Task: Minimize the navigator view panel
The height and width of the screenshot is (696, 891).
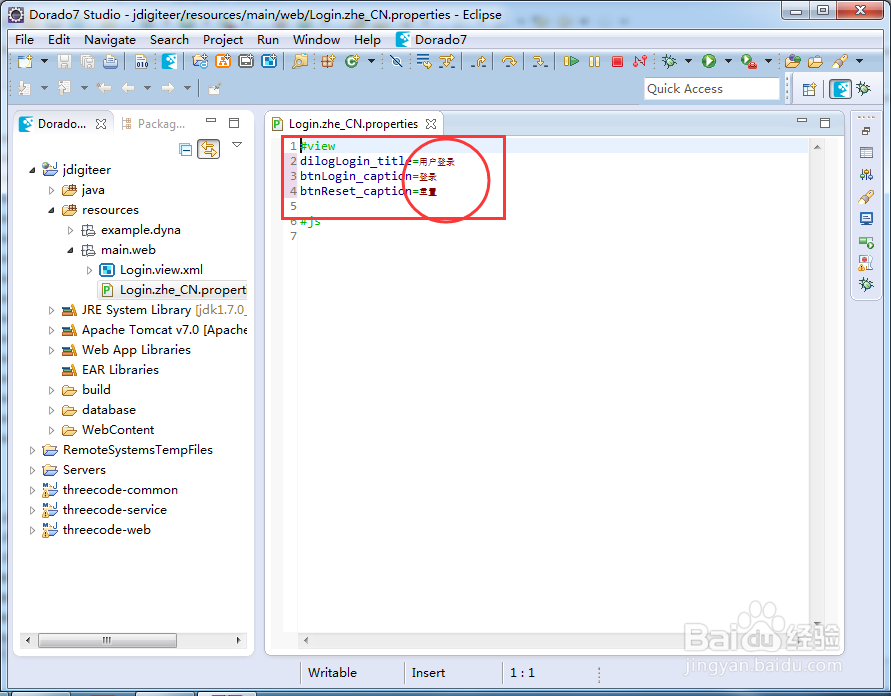Action: pos(211,121)
